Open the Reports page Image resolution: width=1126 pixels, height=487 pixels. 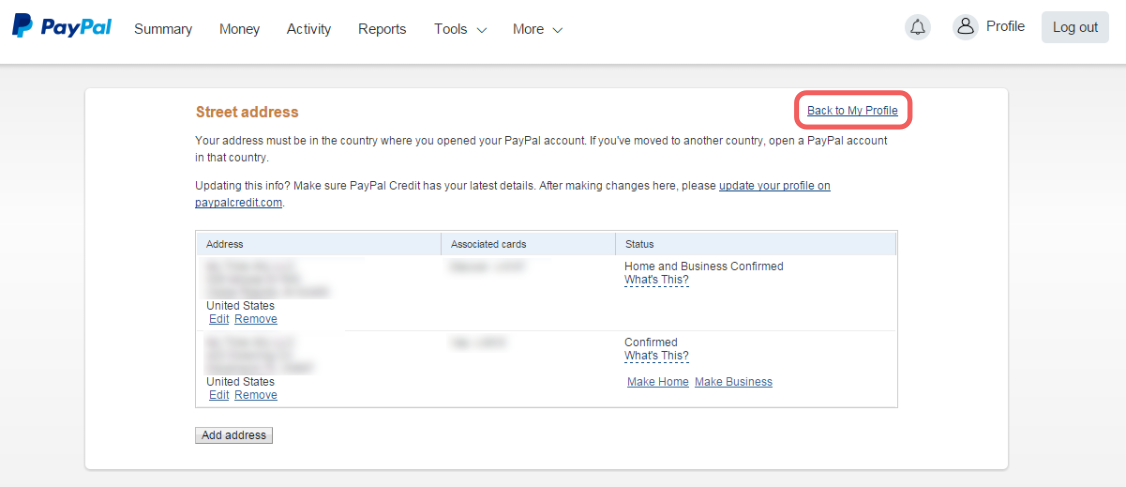point(382,29)
